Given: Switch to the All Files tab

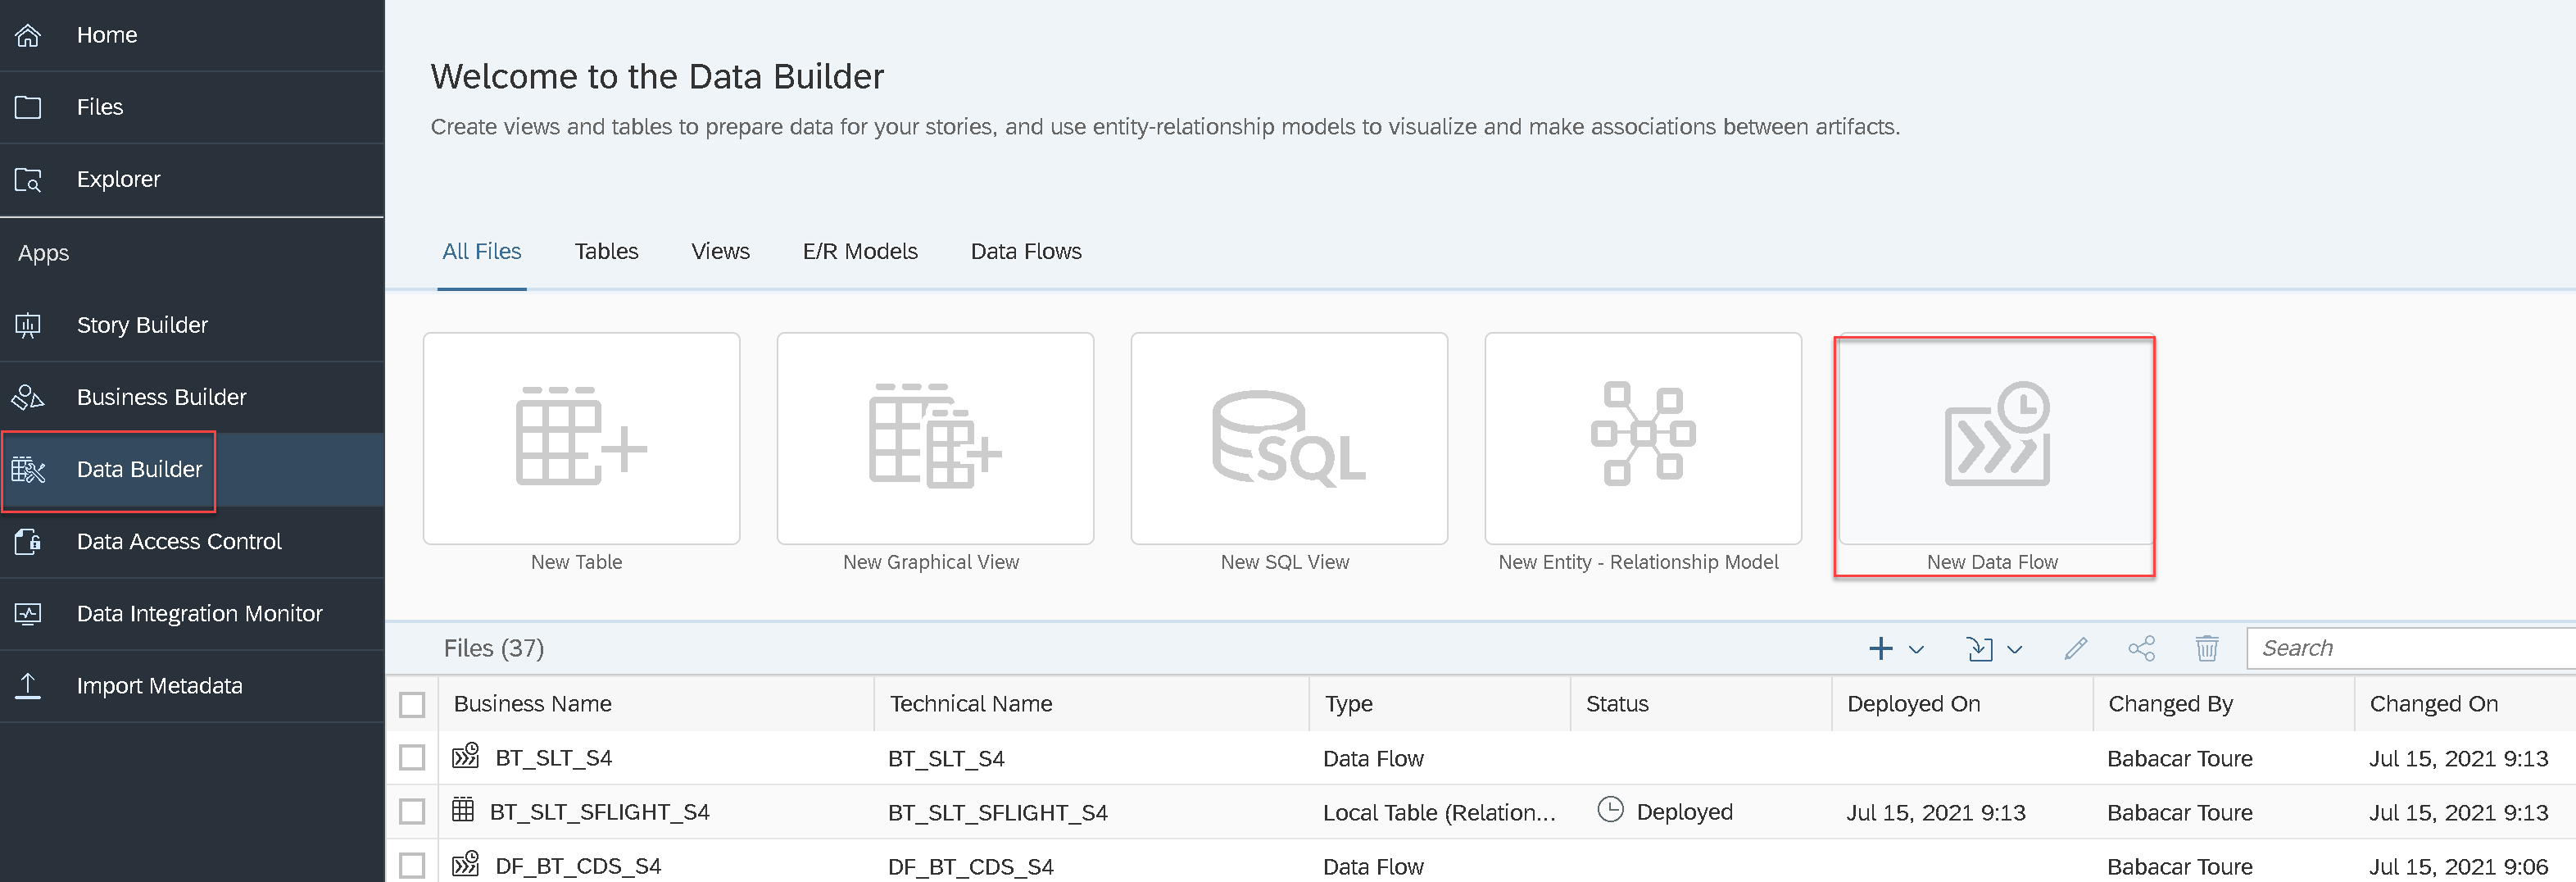Looking at the screenshot, I should [482, 252].
